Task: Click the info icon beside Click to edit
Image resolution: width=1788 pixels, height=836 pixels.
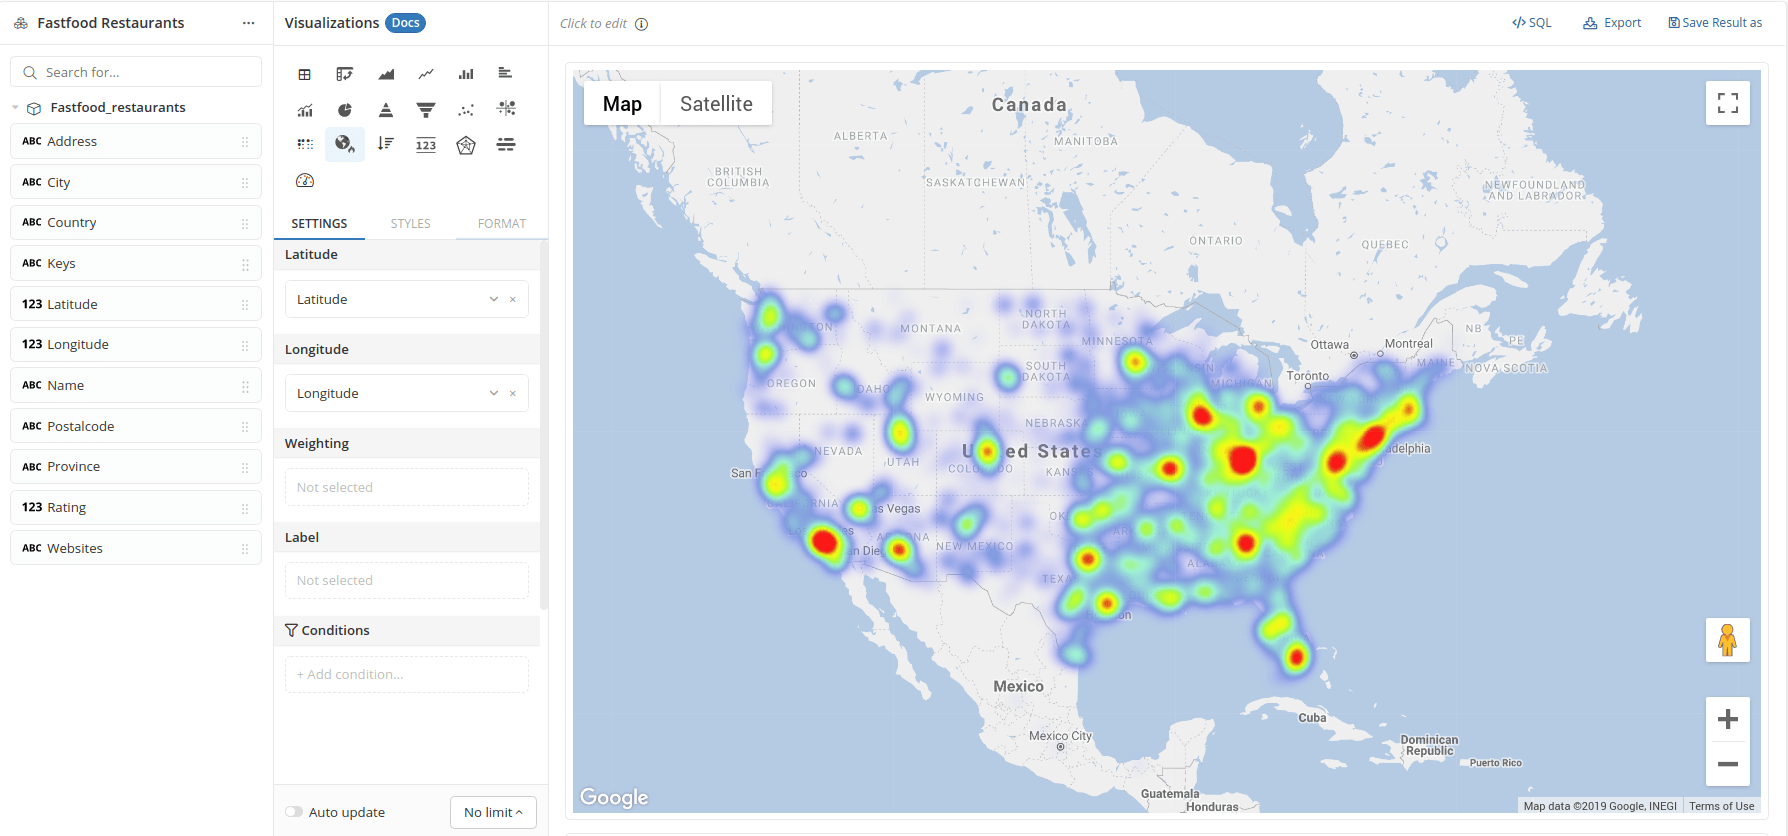Action: 642,24
